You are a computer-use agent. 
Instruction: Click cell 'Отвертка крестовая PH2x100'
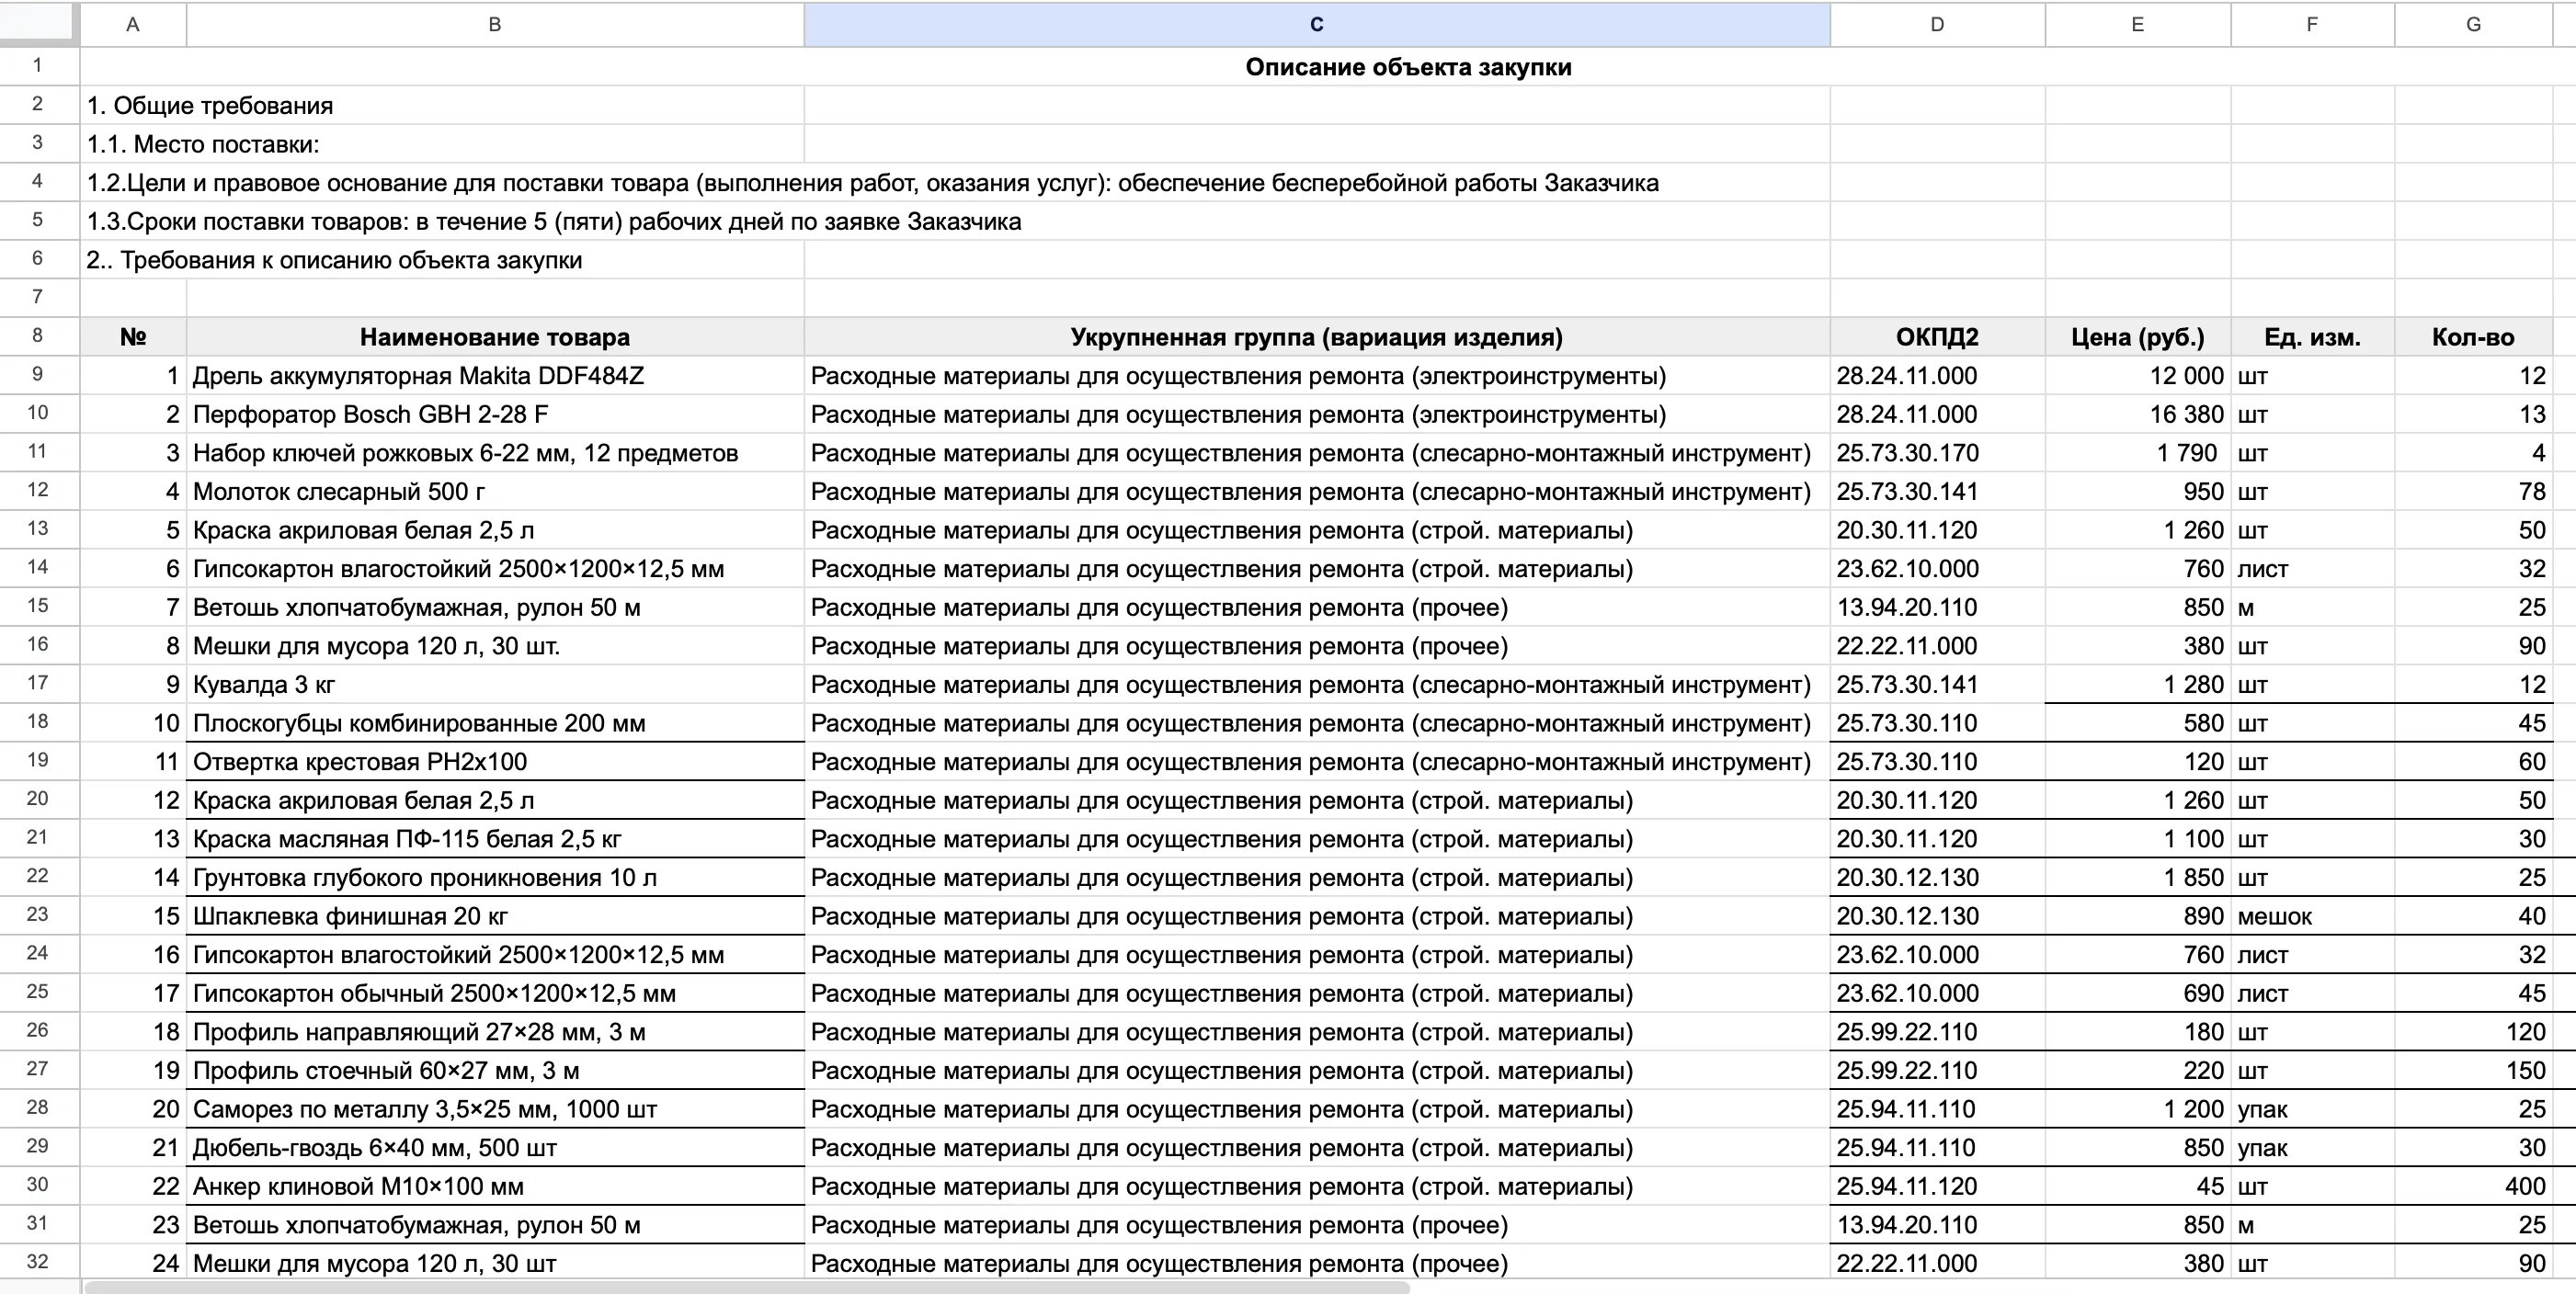tap(495, 762)
